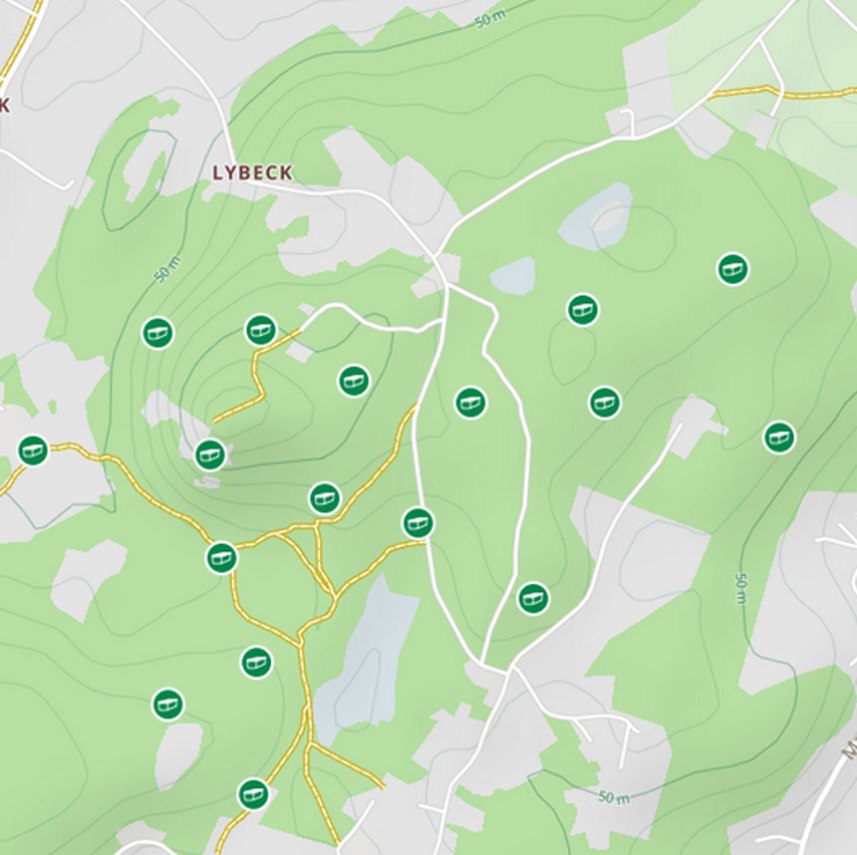Select the marker at the yellow trail's northern end
857x855 pixels.
pyautogui.click(x=260, y=330)
